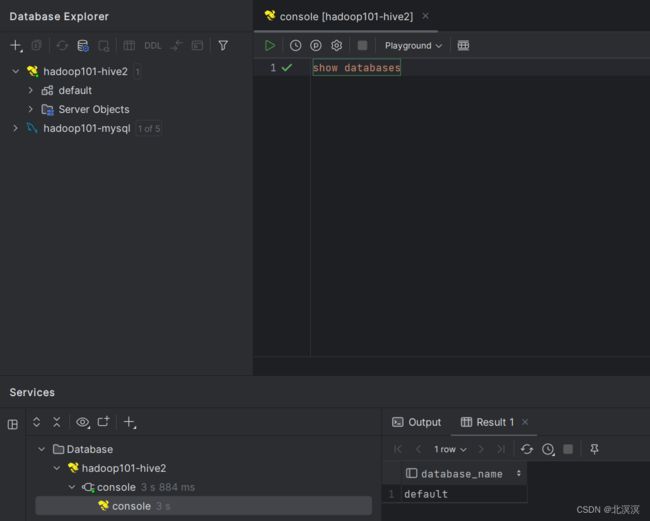Open the Playground mode dropdown

413,46
